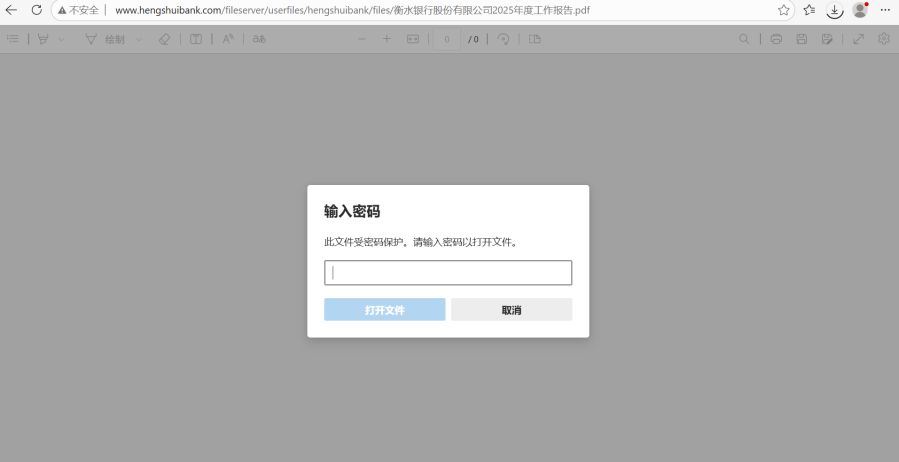Open the browser three-dot menu
The height and width of the screenshot is (462, 899).
tap(885, 10)
